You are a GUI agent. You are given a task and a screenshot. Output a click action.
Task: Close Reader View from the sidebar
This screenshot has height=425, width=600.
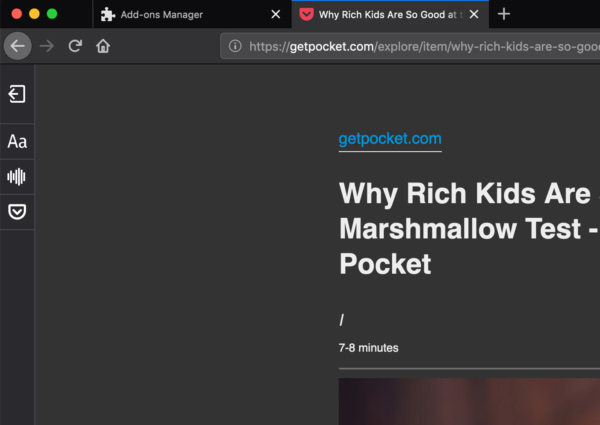pos(17,94)
